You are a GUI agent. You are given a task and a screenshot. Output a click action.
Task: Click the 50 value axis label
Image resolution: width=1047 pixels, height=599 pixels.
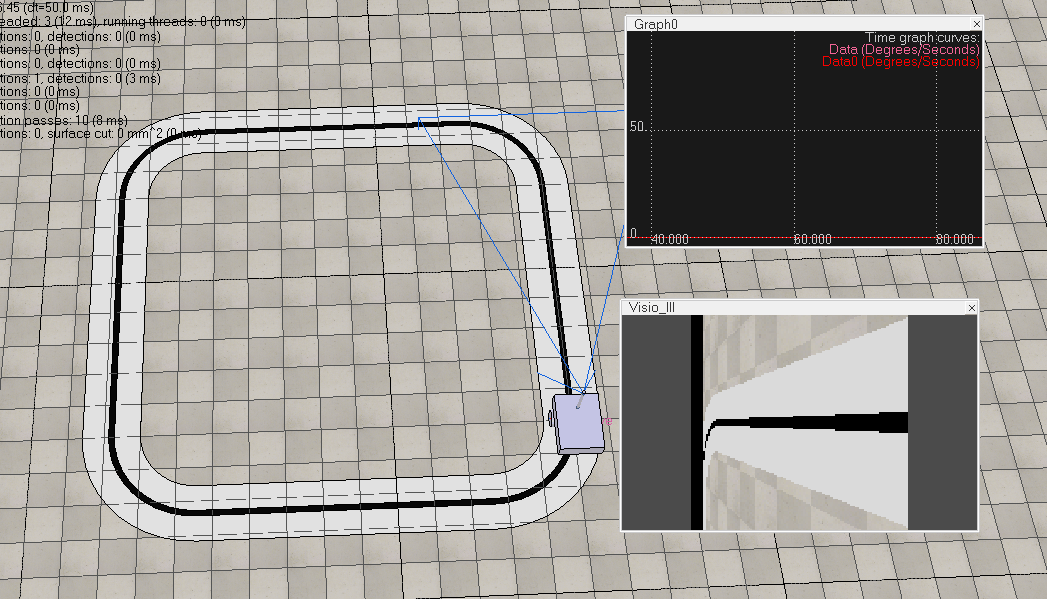[x=636, y=126]
